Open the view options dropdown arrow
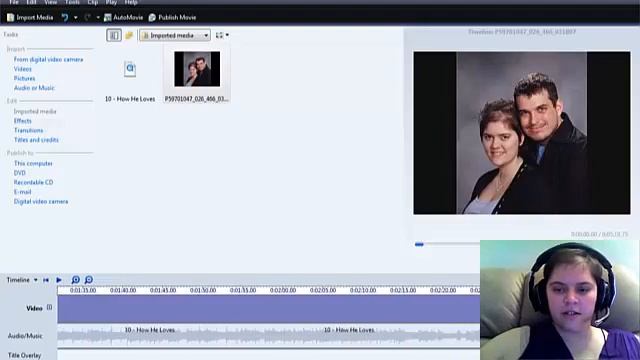This screenshot has height=360, width=640. [x=227, y=36]
